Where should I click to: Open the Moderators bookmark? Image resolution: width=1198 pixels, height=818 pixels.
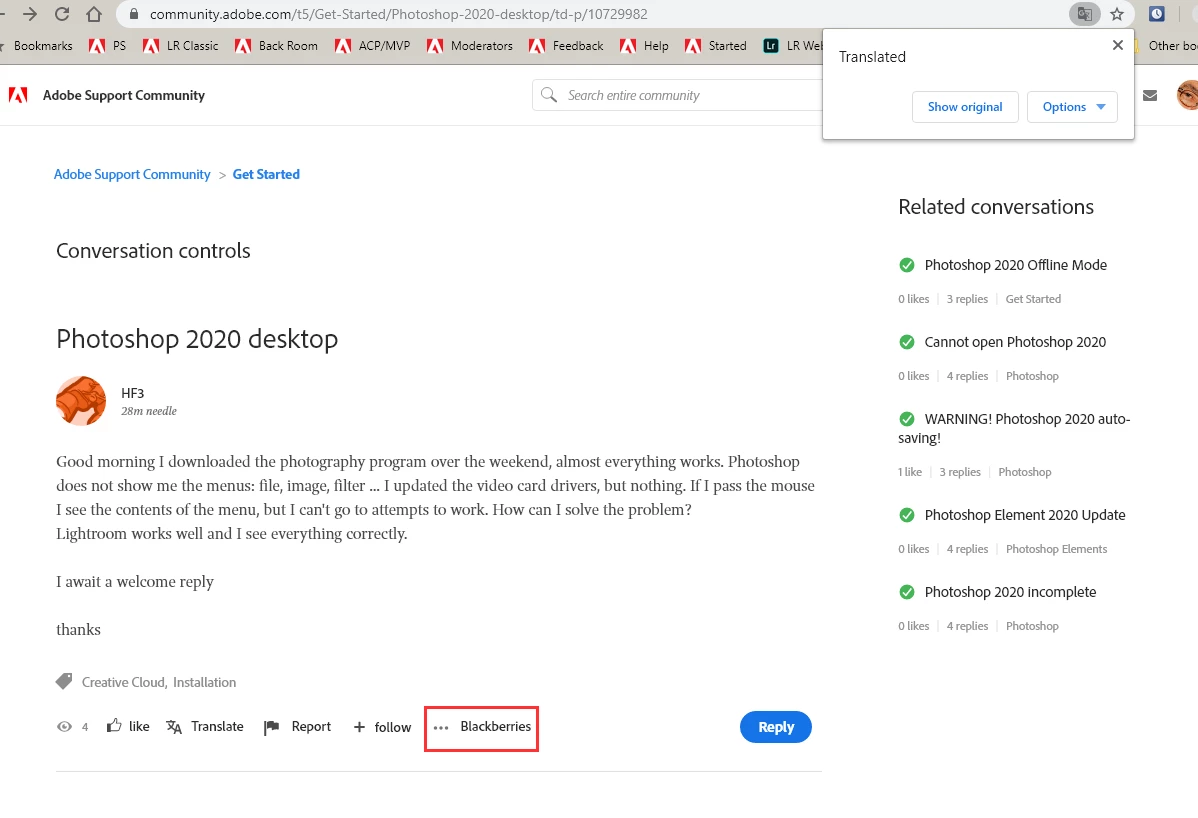(469, 46)
